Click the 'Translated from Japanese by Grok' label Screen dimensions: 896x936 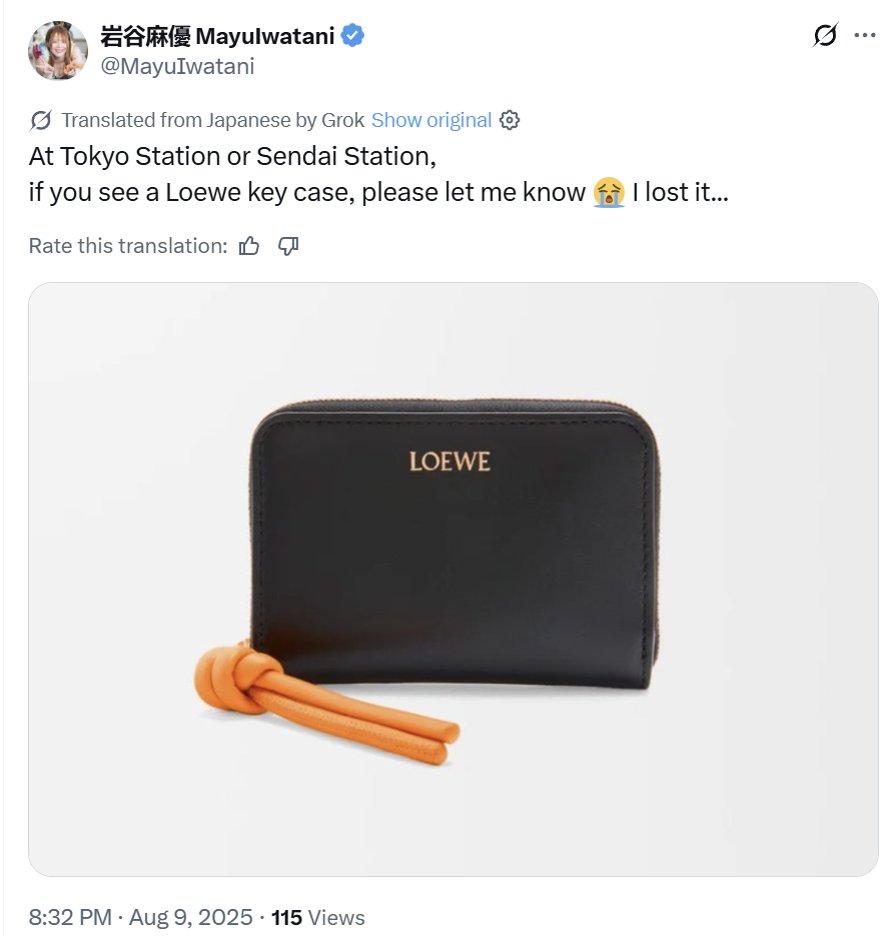pos(213,120)
